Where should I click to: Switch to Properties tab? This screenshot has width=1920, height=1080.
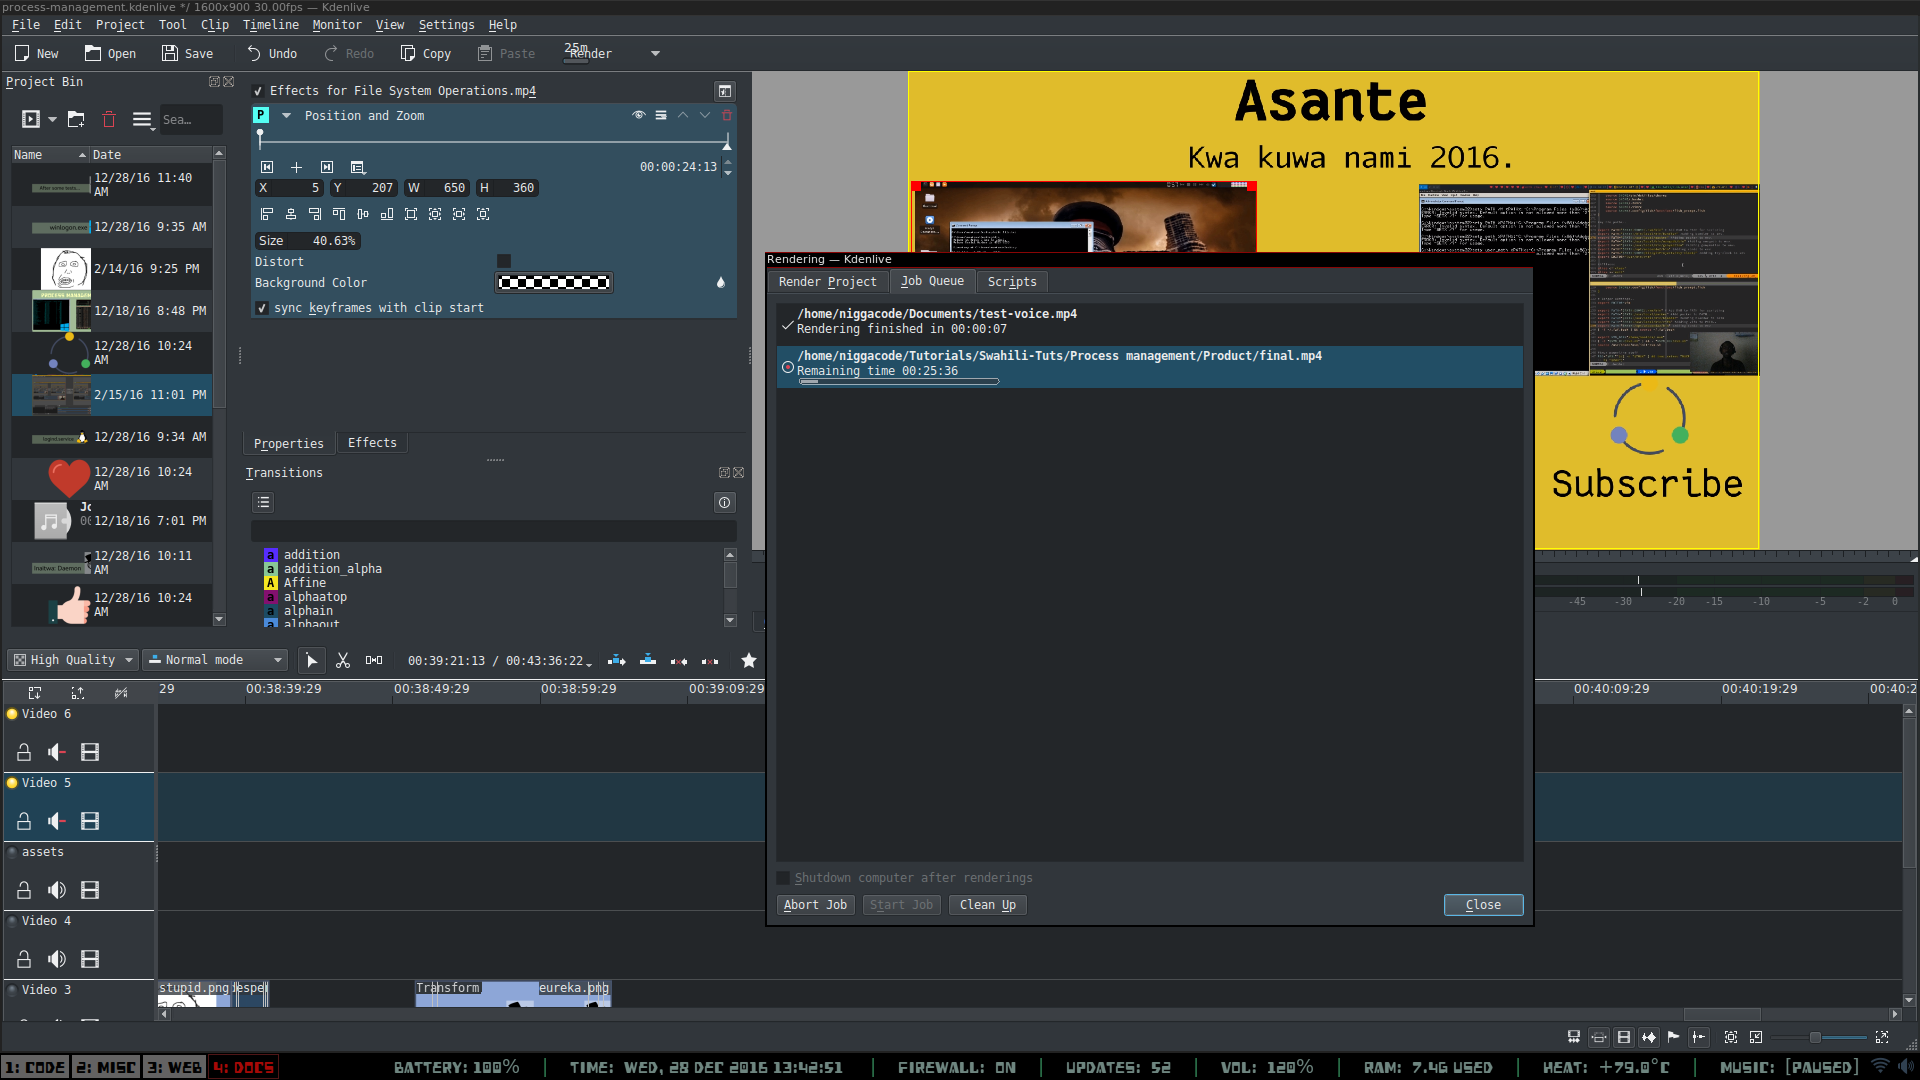coord(289,443)
